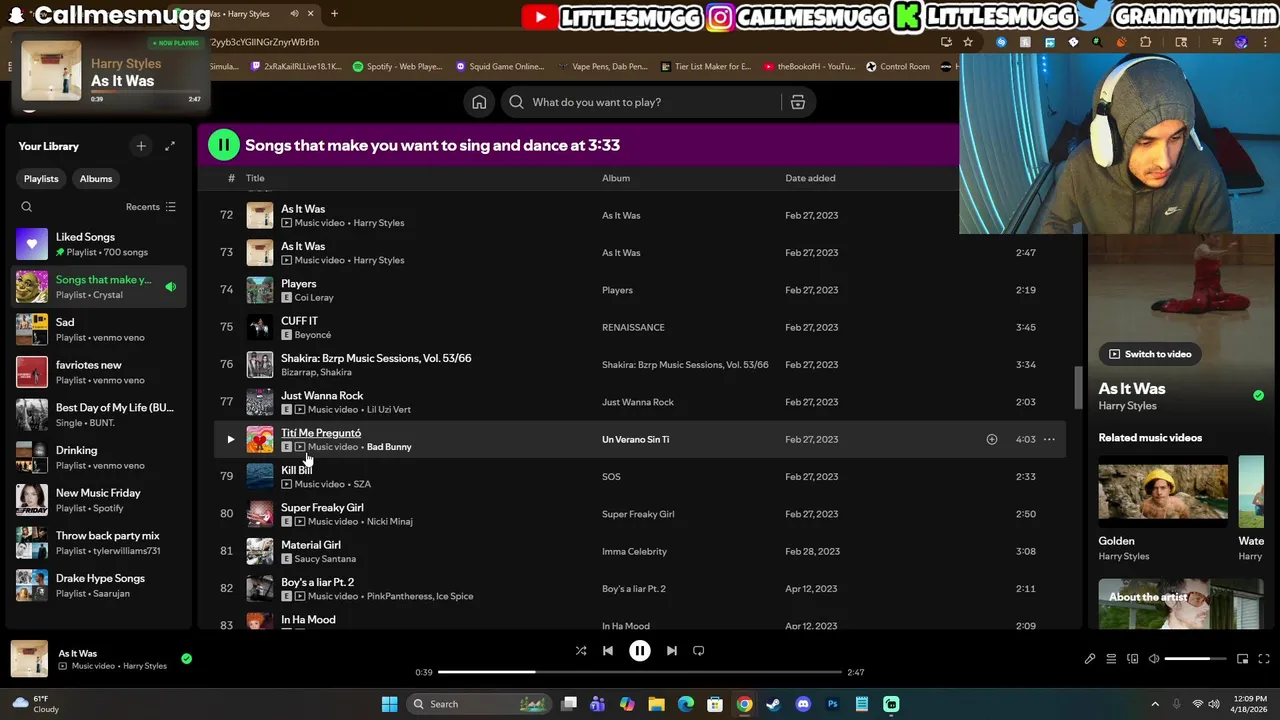Go to Spotify Home via house icon
This screenshot has height=720, width=1280.
(x=479, y=102)
